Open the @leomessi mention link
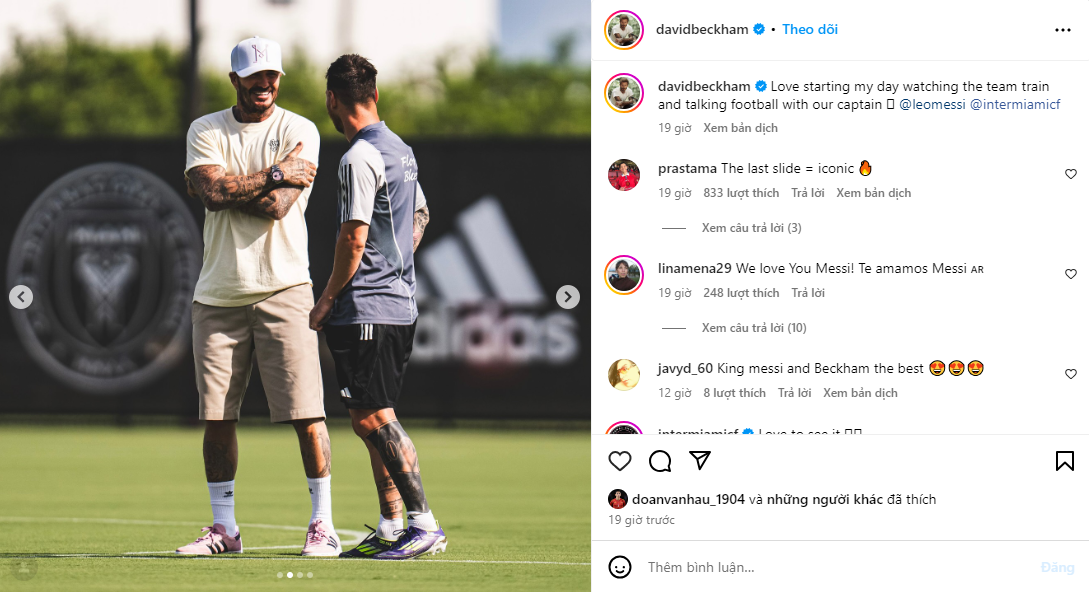 click(932, 104)
